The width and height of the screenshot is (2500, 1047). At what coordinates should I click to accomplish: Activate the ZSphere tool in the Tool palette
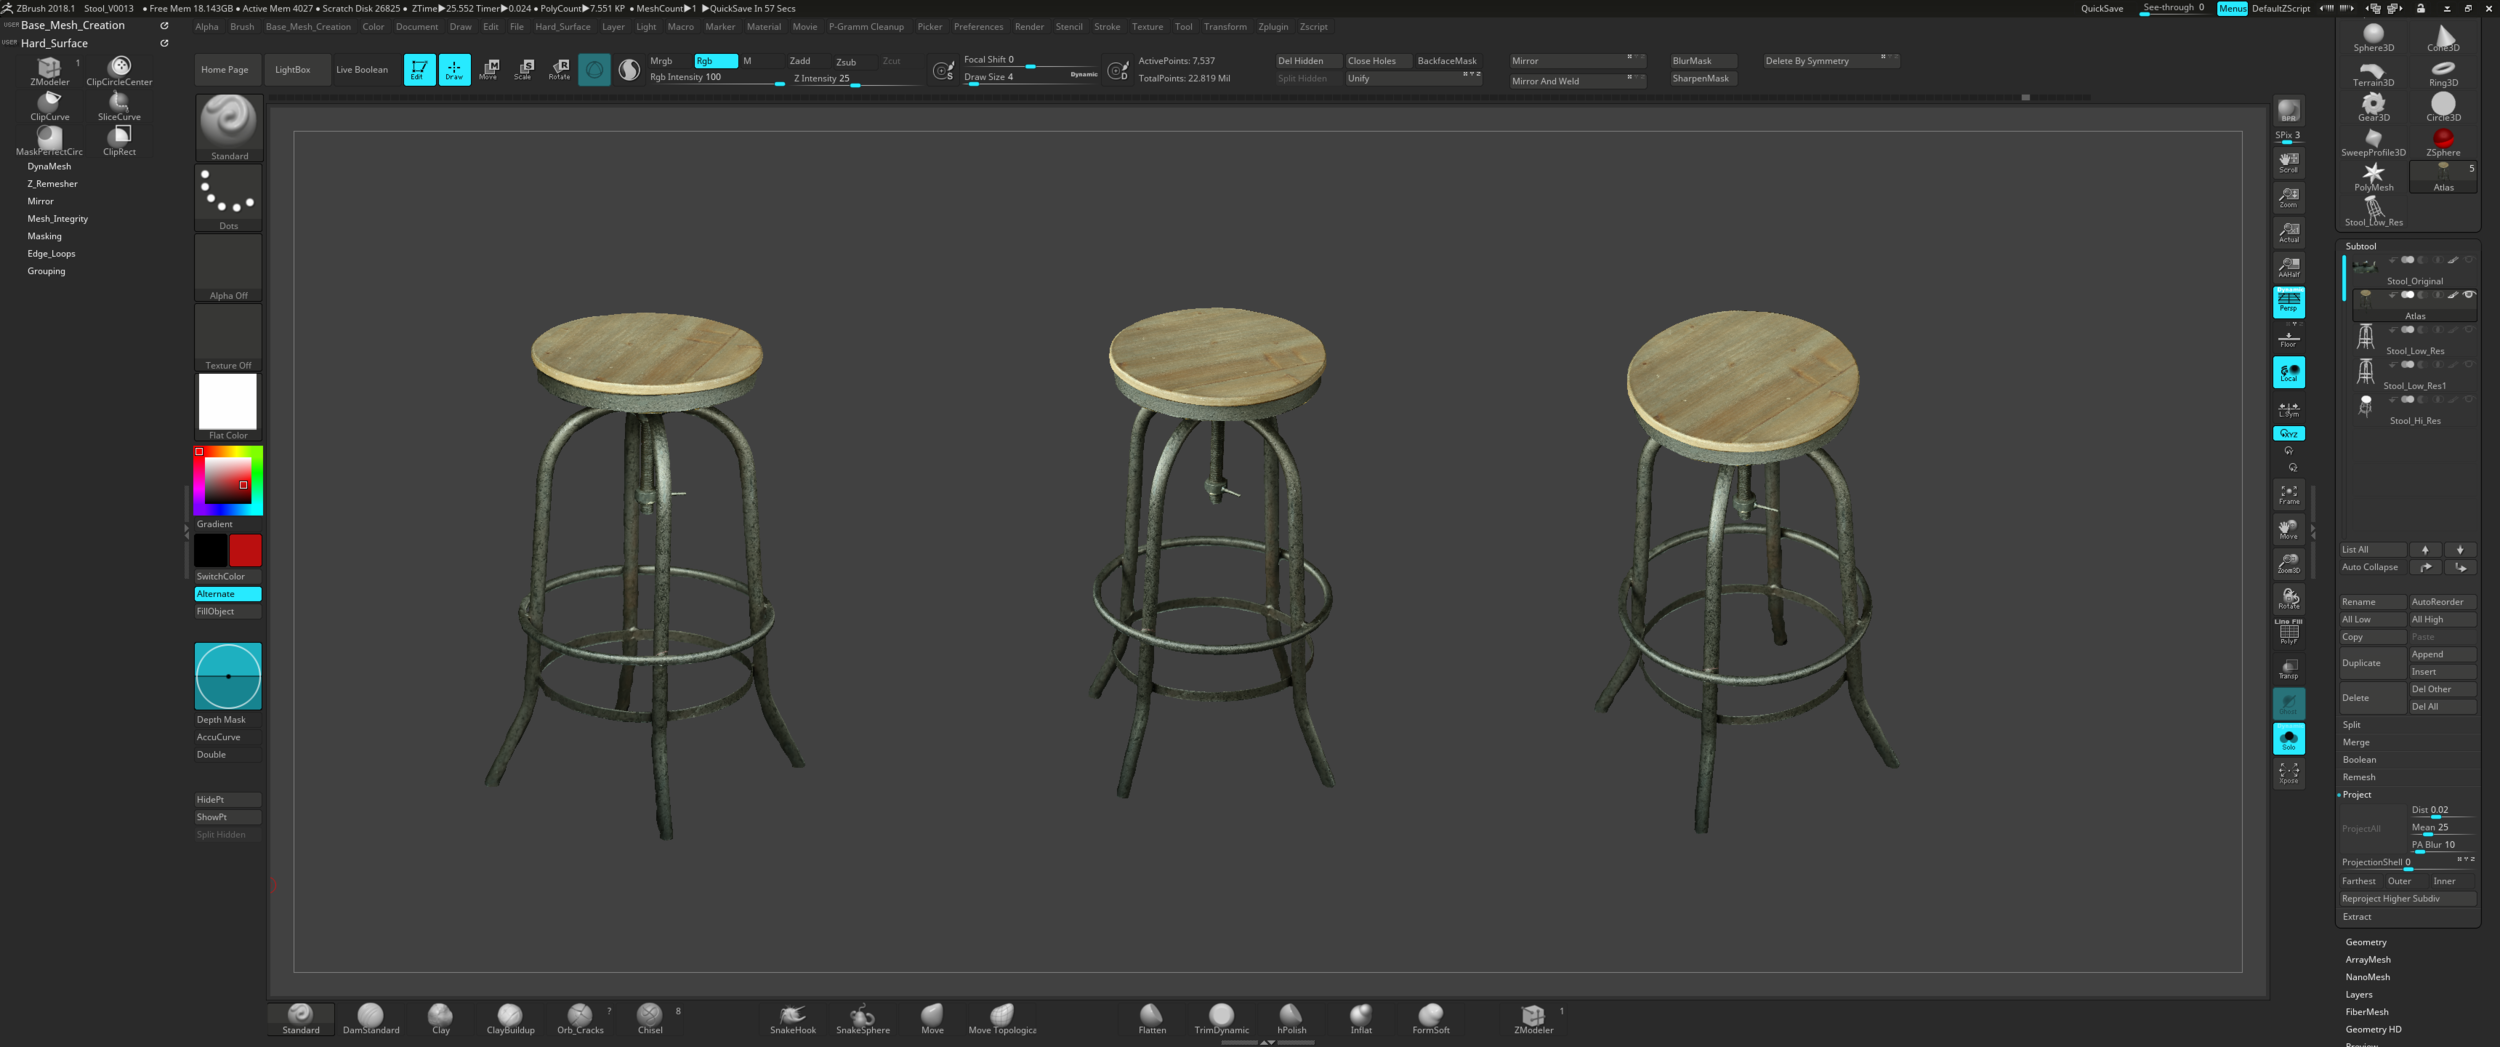tap(2443, 140)
